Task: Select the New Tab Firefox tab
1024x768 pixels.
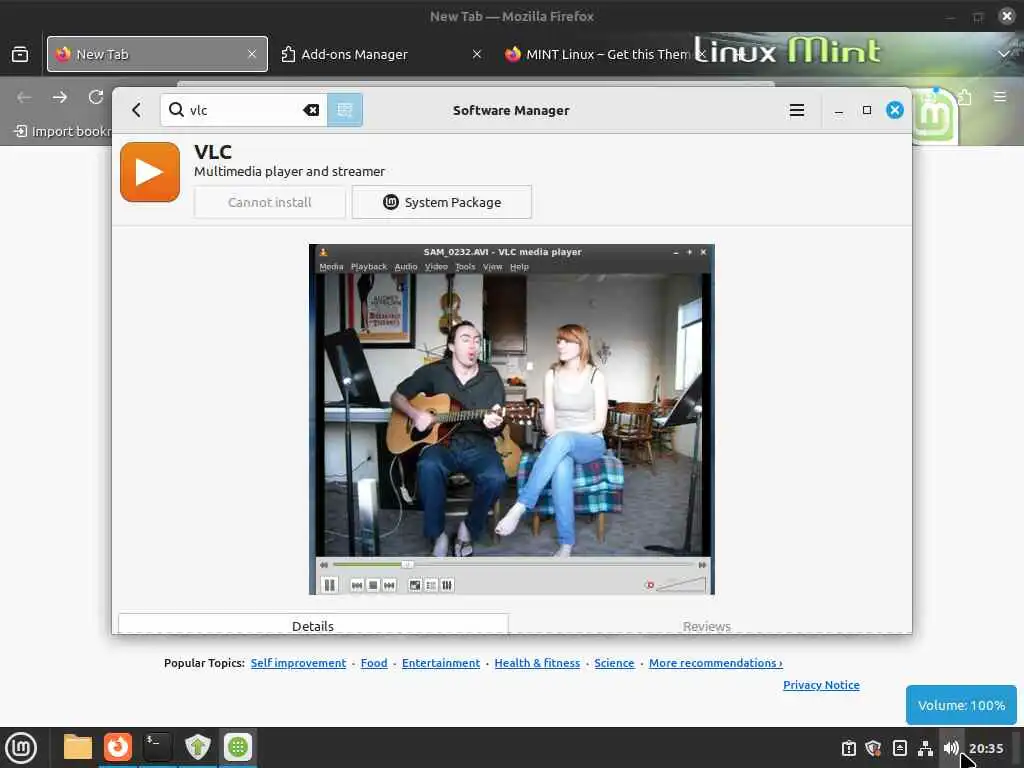Action: click(x=157, y=54)
